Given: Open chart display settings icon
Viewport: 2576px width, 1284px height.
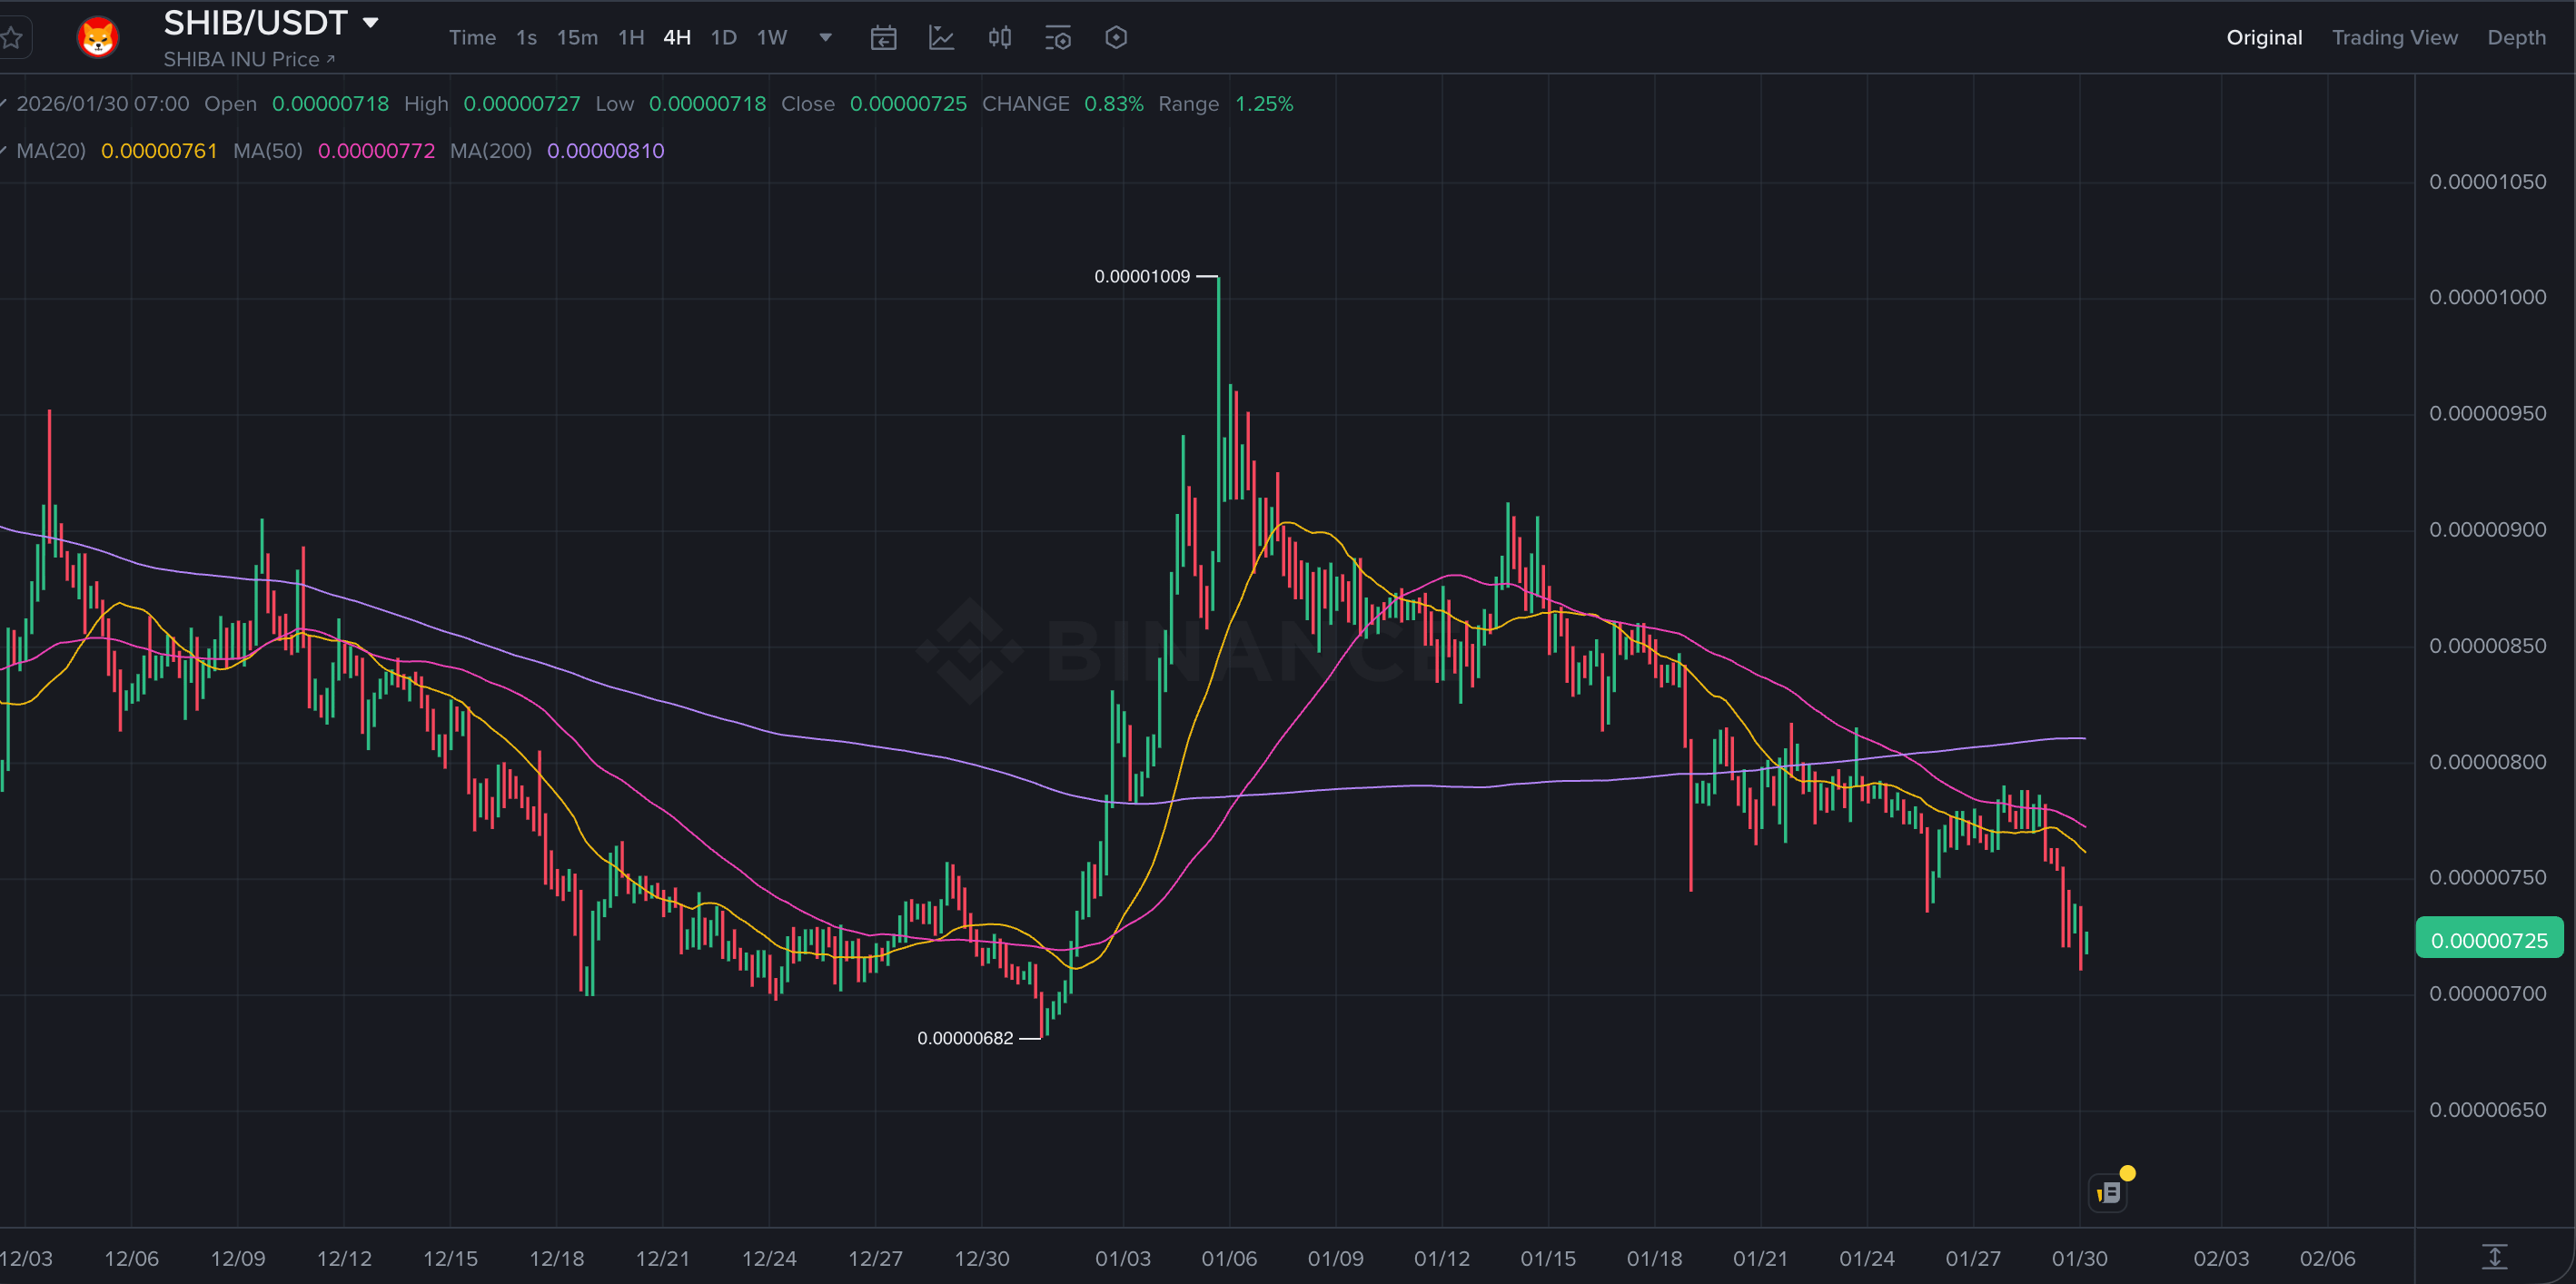Looking at the screenshot, I should tap(1058, 38).
